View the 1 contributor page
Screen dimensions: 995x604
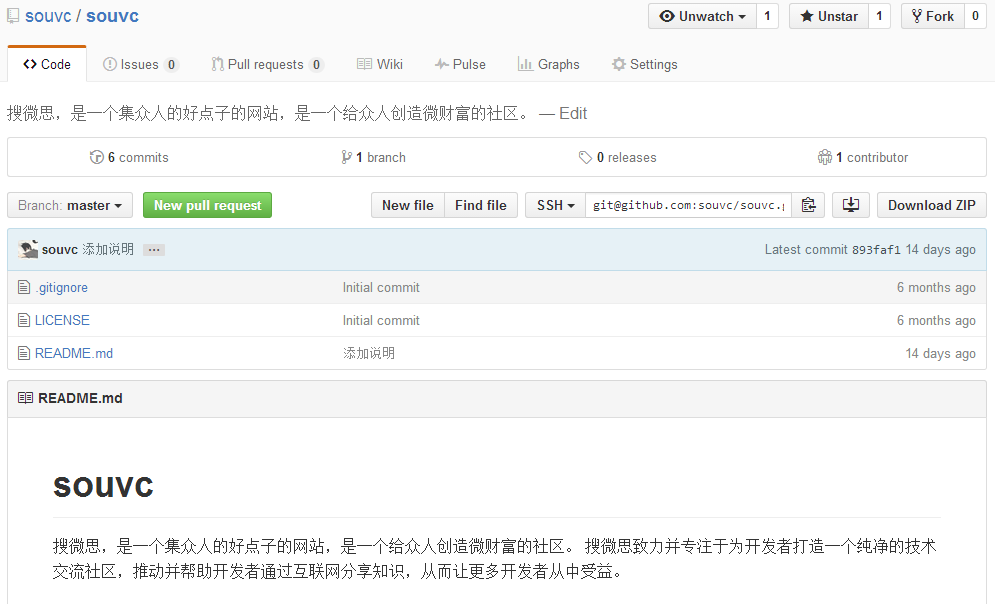point(863,157)
